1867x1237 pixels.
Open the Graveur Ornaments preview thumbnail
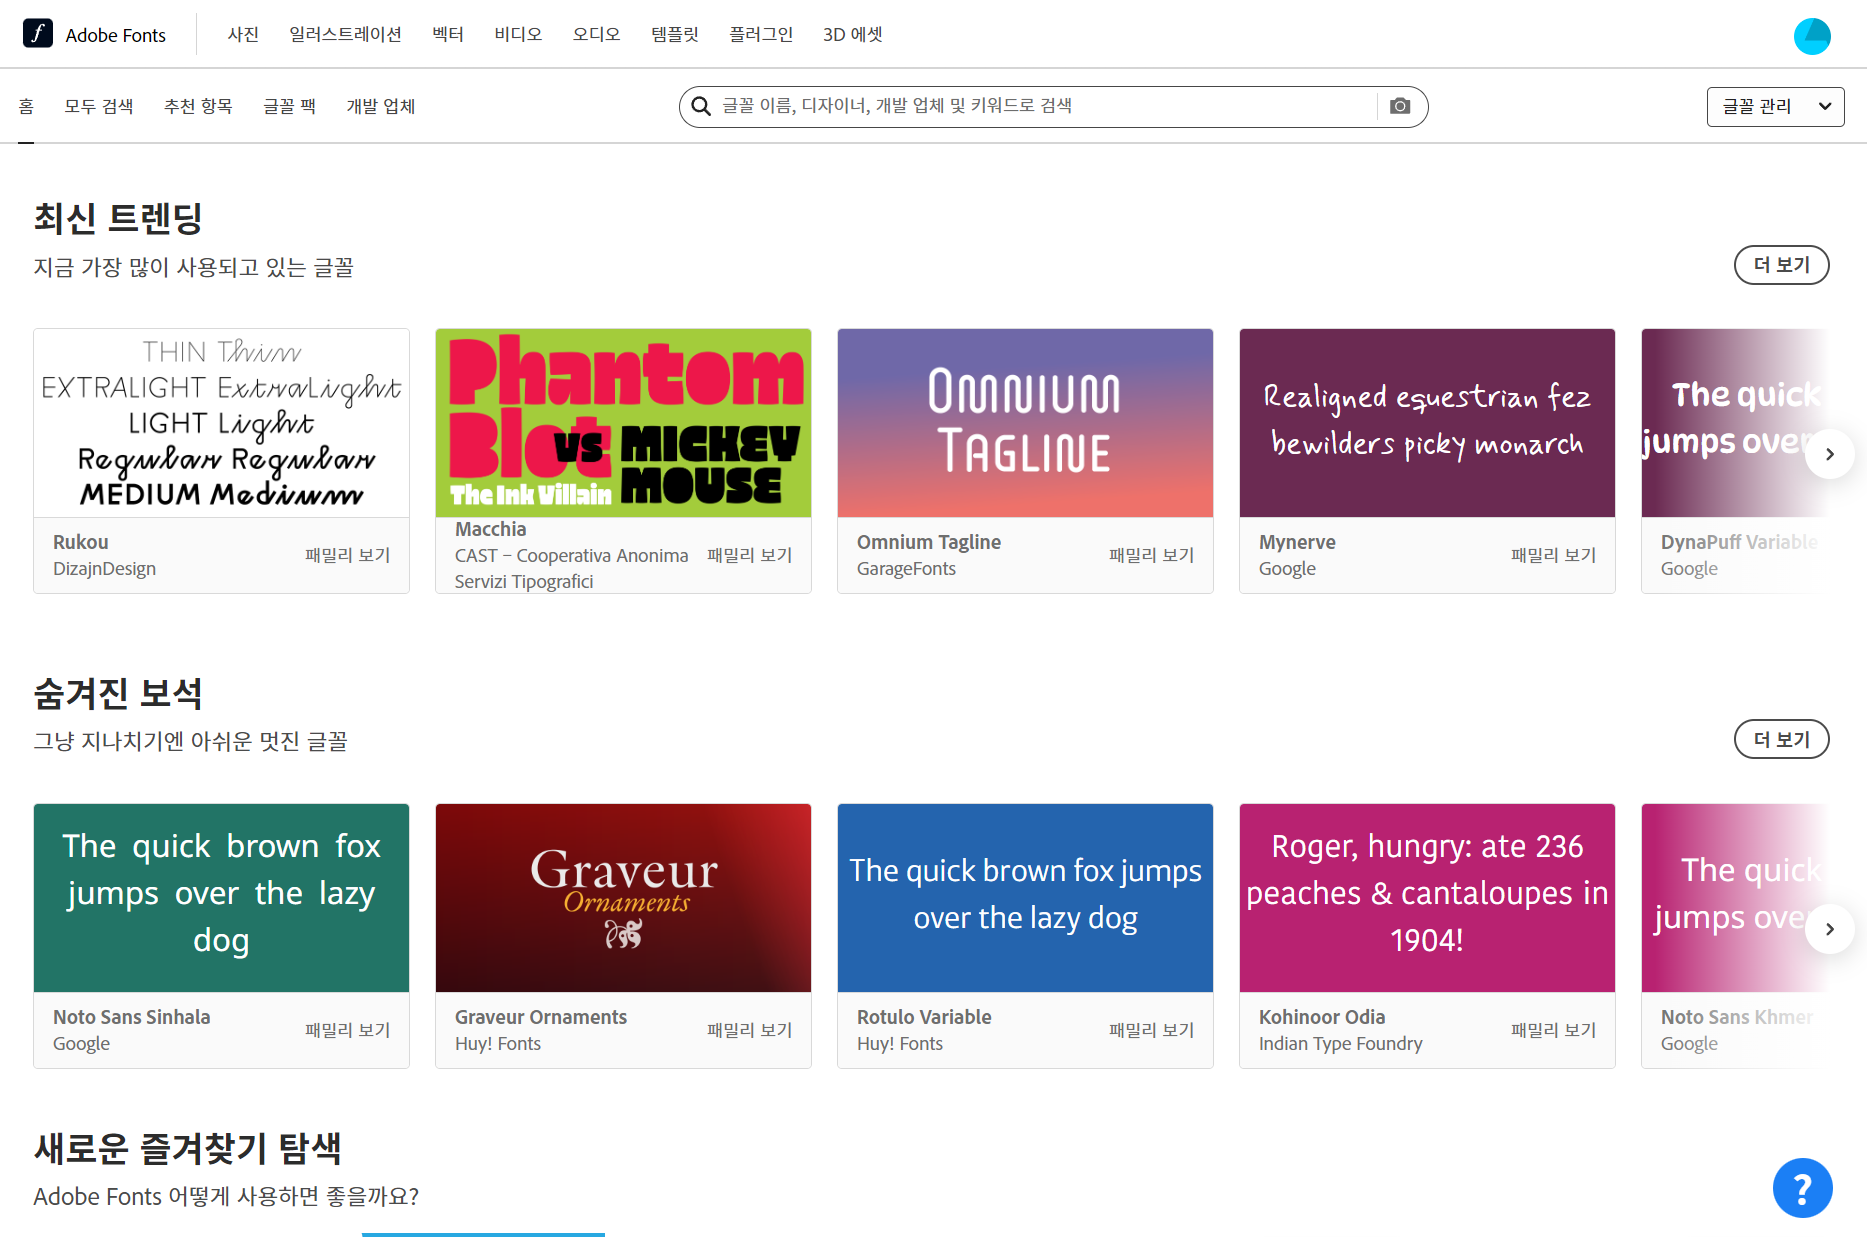click(x=623, y=898)
